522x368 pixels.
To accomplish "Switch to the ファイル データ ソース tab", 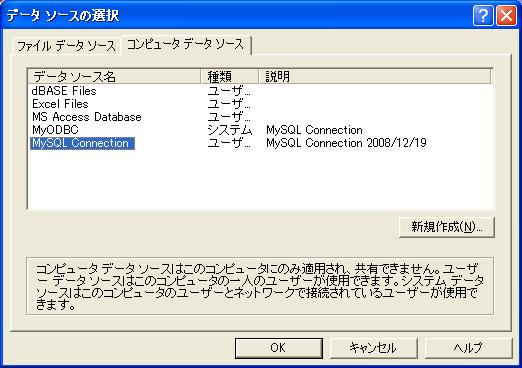I will tap(66, 46).
